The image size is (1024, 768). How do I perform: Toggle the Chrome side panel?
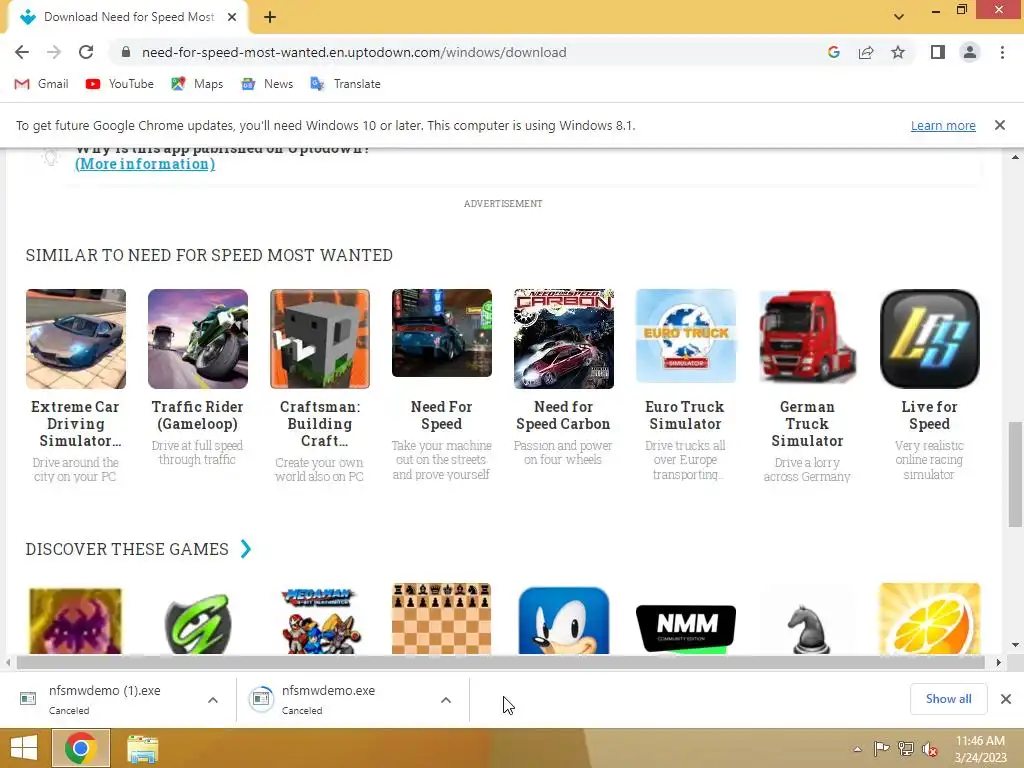click(938, 52)
